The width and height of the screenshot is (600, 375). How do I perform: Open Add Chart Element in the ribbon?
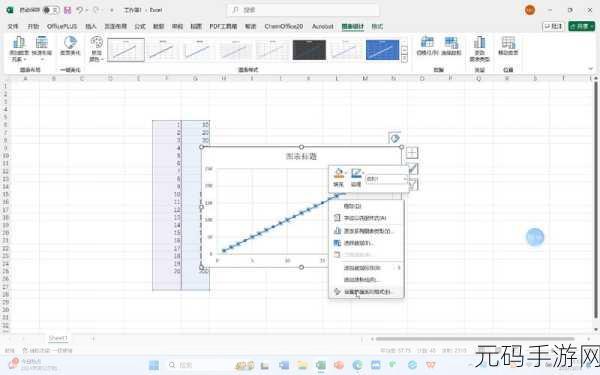point(18,49)
